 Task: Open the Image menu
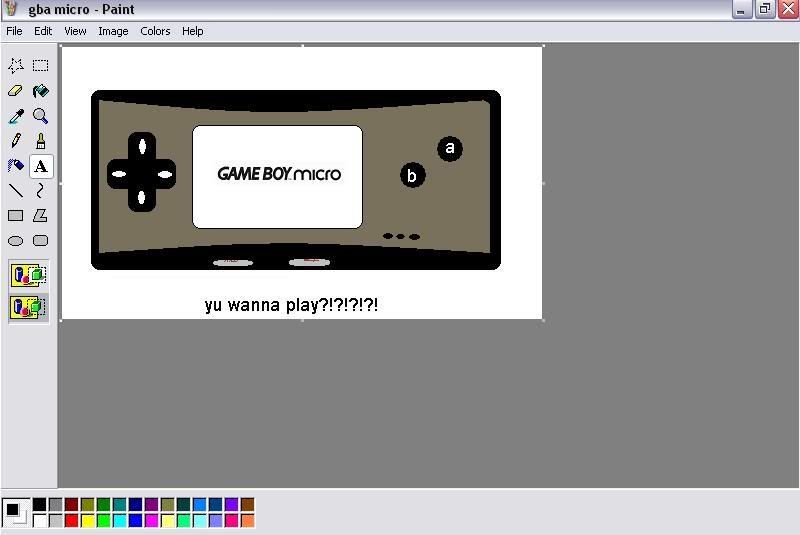click(x=113, y=31)
